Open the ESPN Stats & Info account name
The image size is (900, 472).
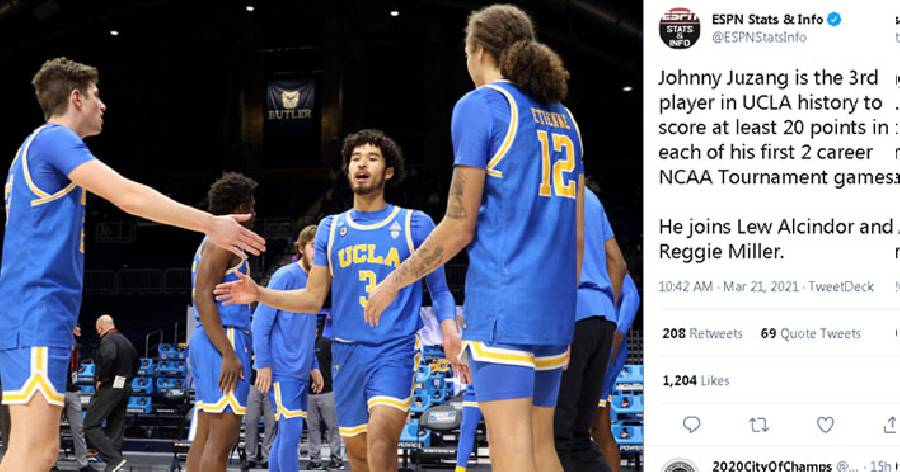(x=767, y=19)
